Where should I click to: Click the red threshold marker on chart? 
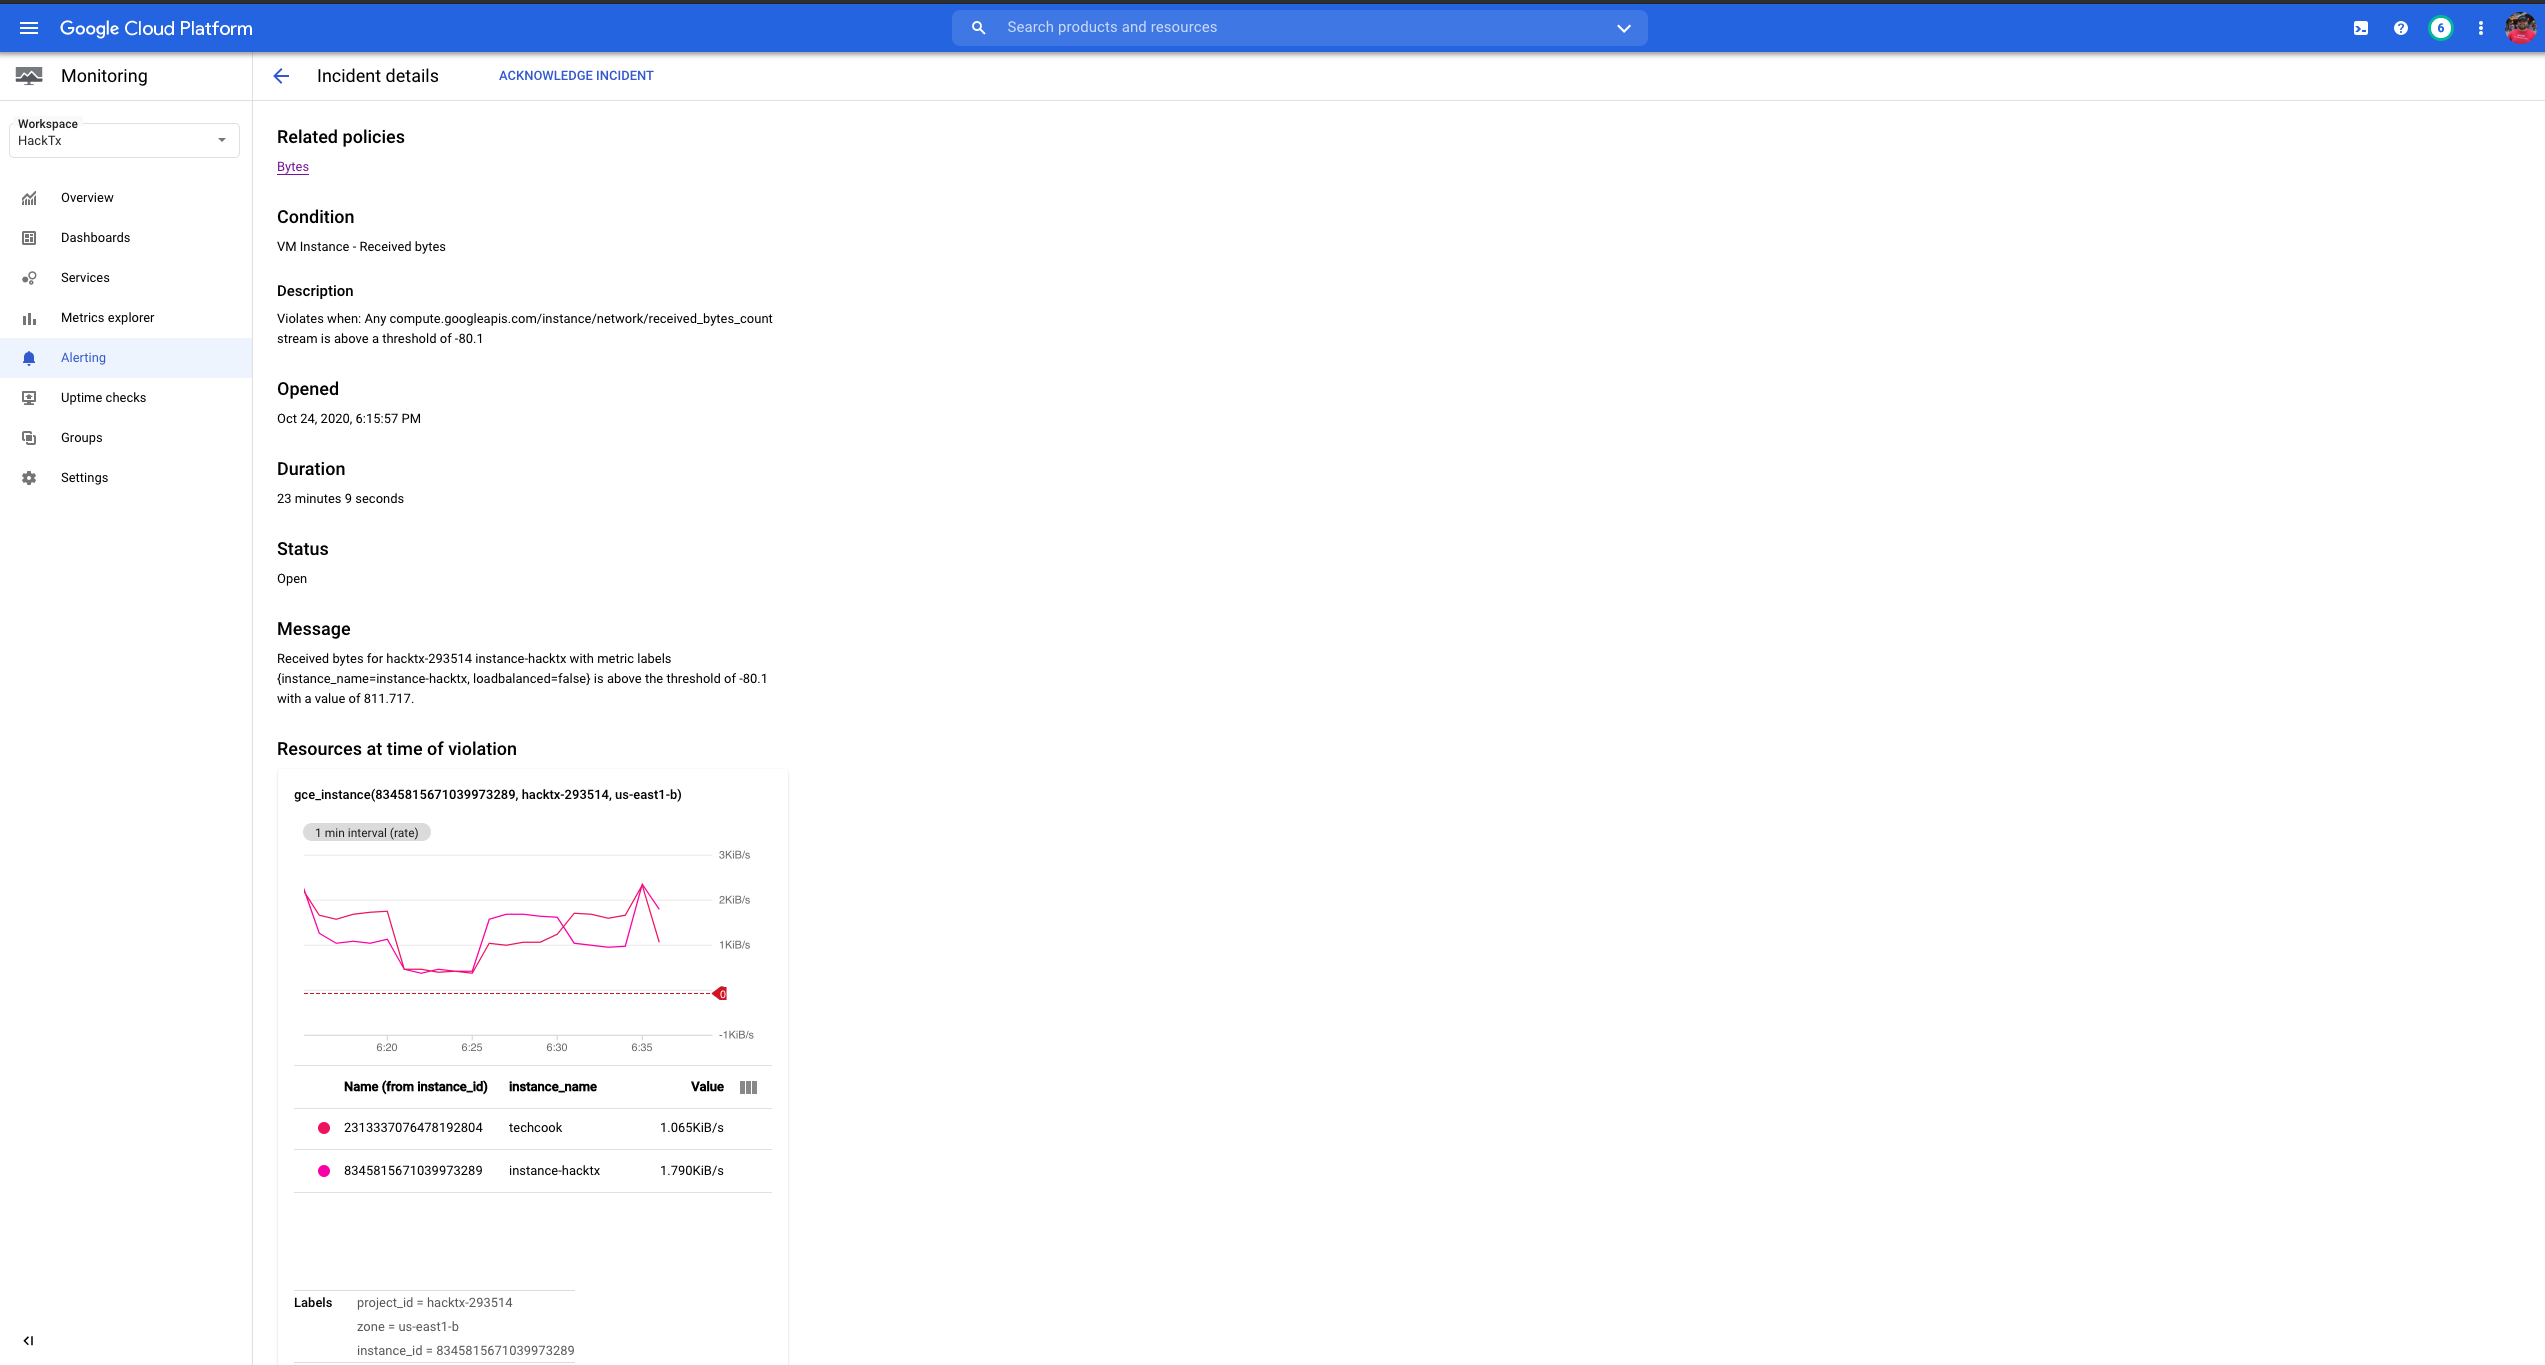720,993
